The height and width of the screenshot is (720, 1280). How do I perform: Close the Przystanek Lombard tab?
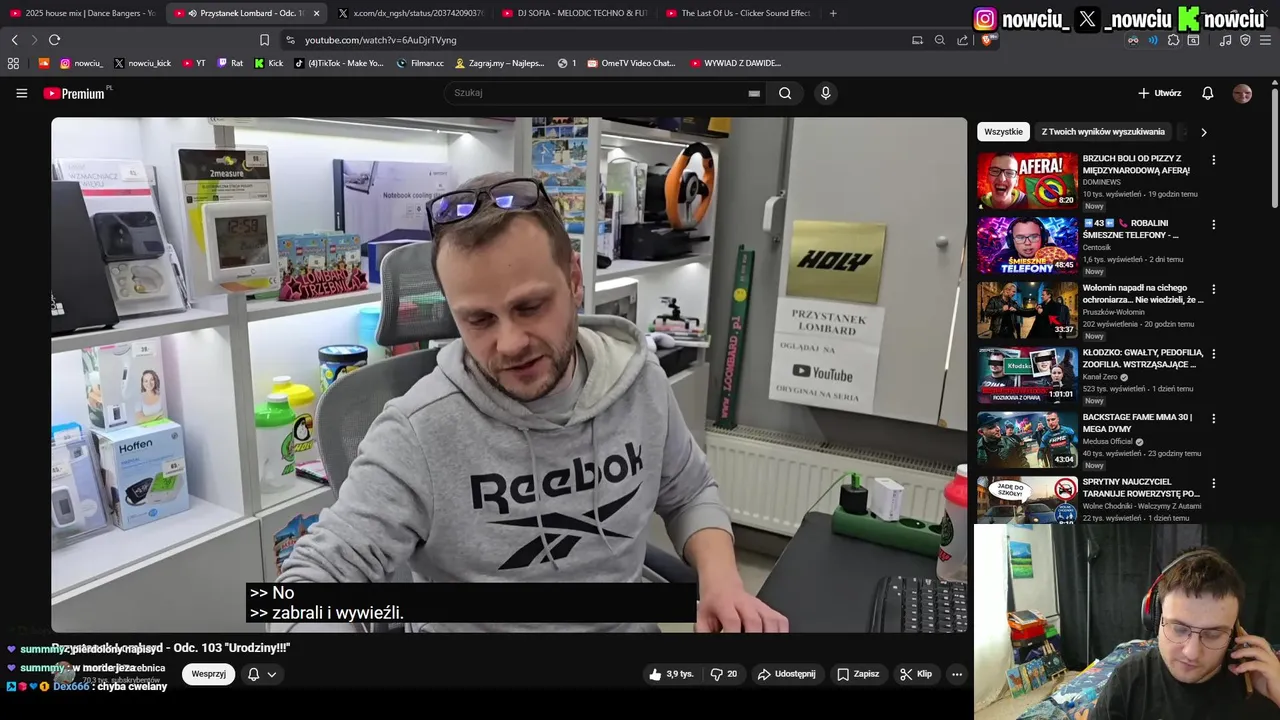click(x=316, y=13)
